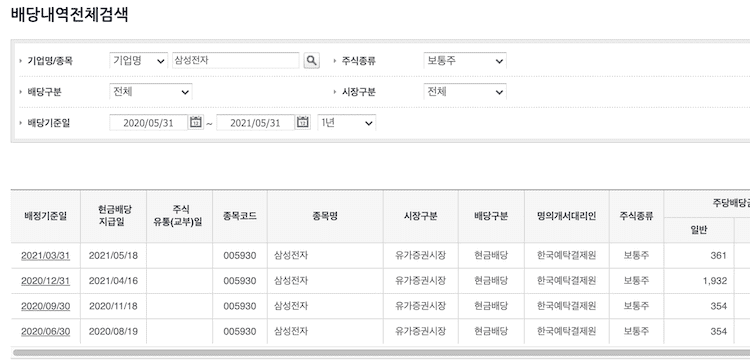Open the 1년 period dropdown

point(347,123)
